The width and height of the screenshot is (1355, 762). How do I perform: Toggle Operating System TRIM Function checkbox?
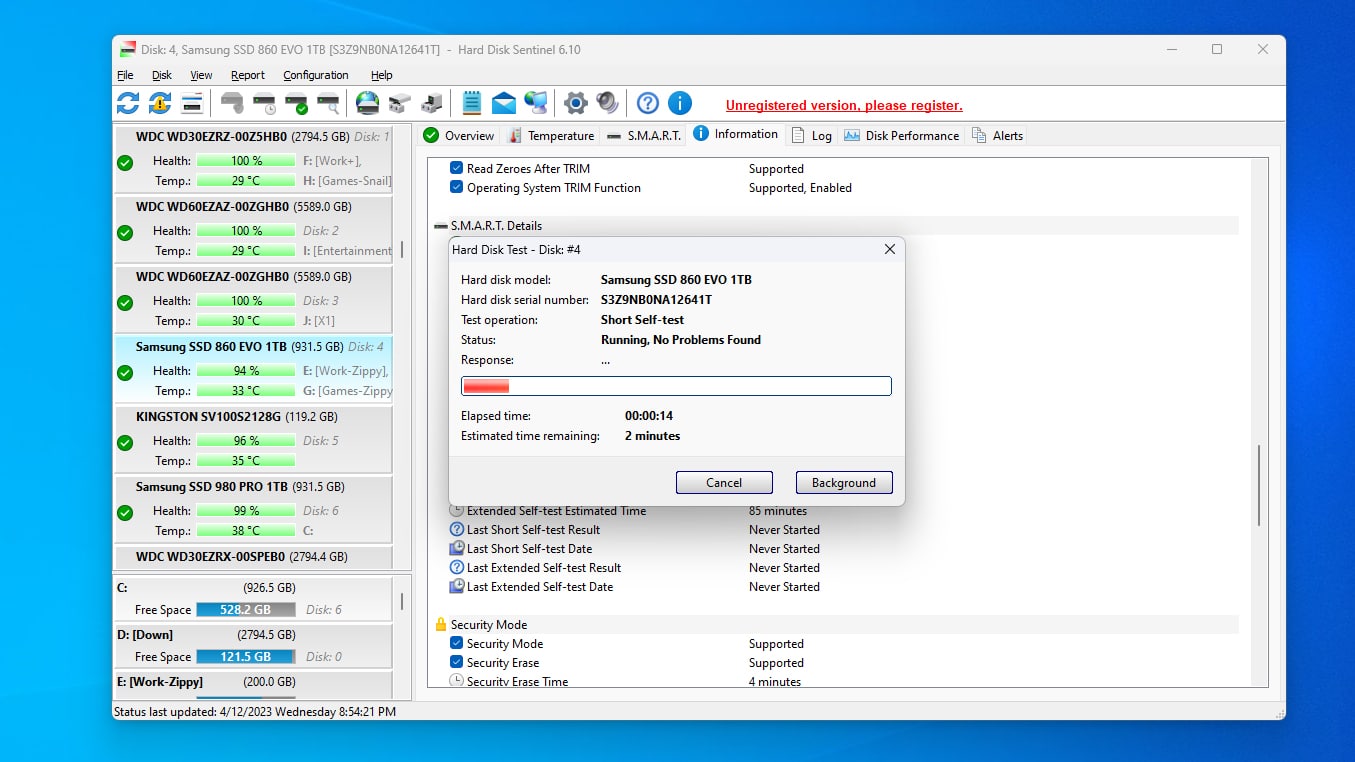coord(457,188)
